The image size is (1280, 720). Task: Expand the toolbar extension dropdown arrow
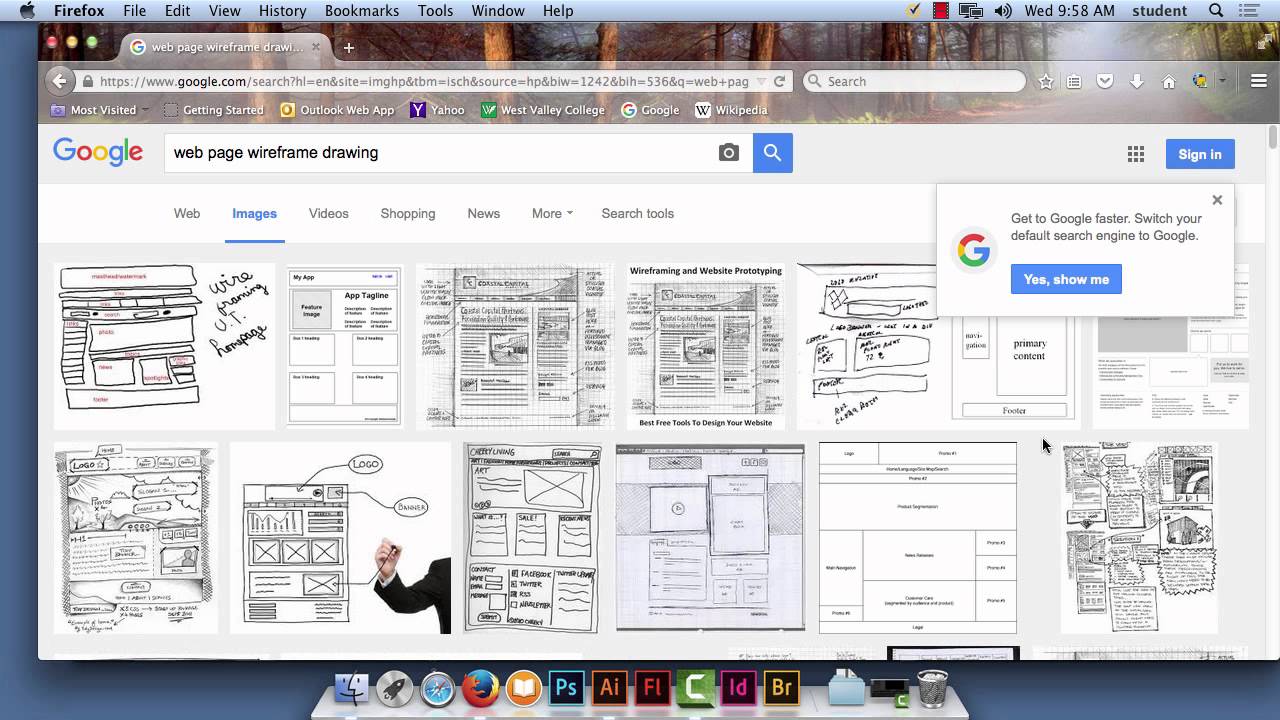click(1222, 82)
